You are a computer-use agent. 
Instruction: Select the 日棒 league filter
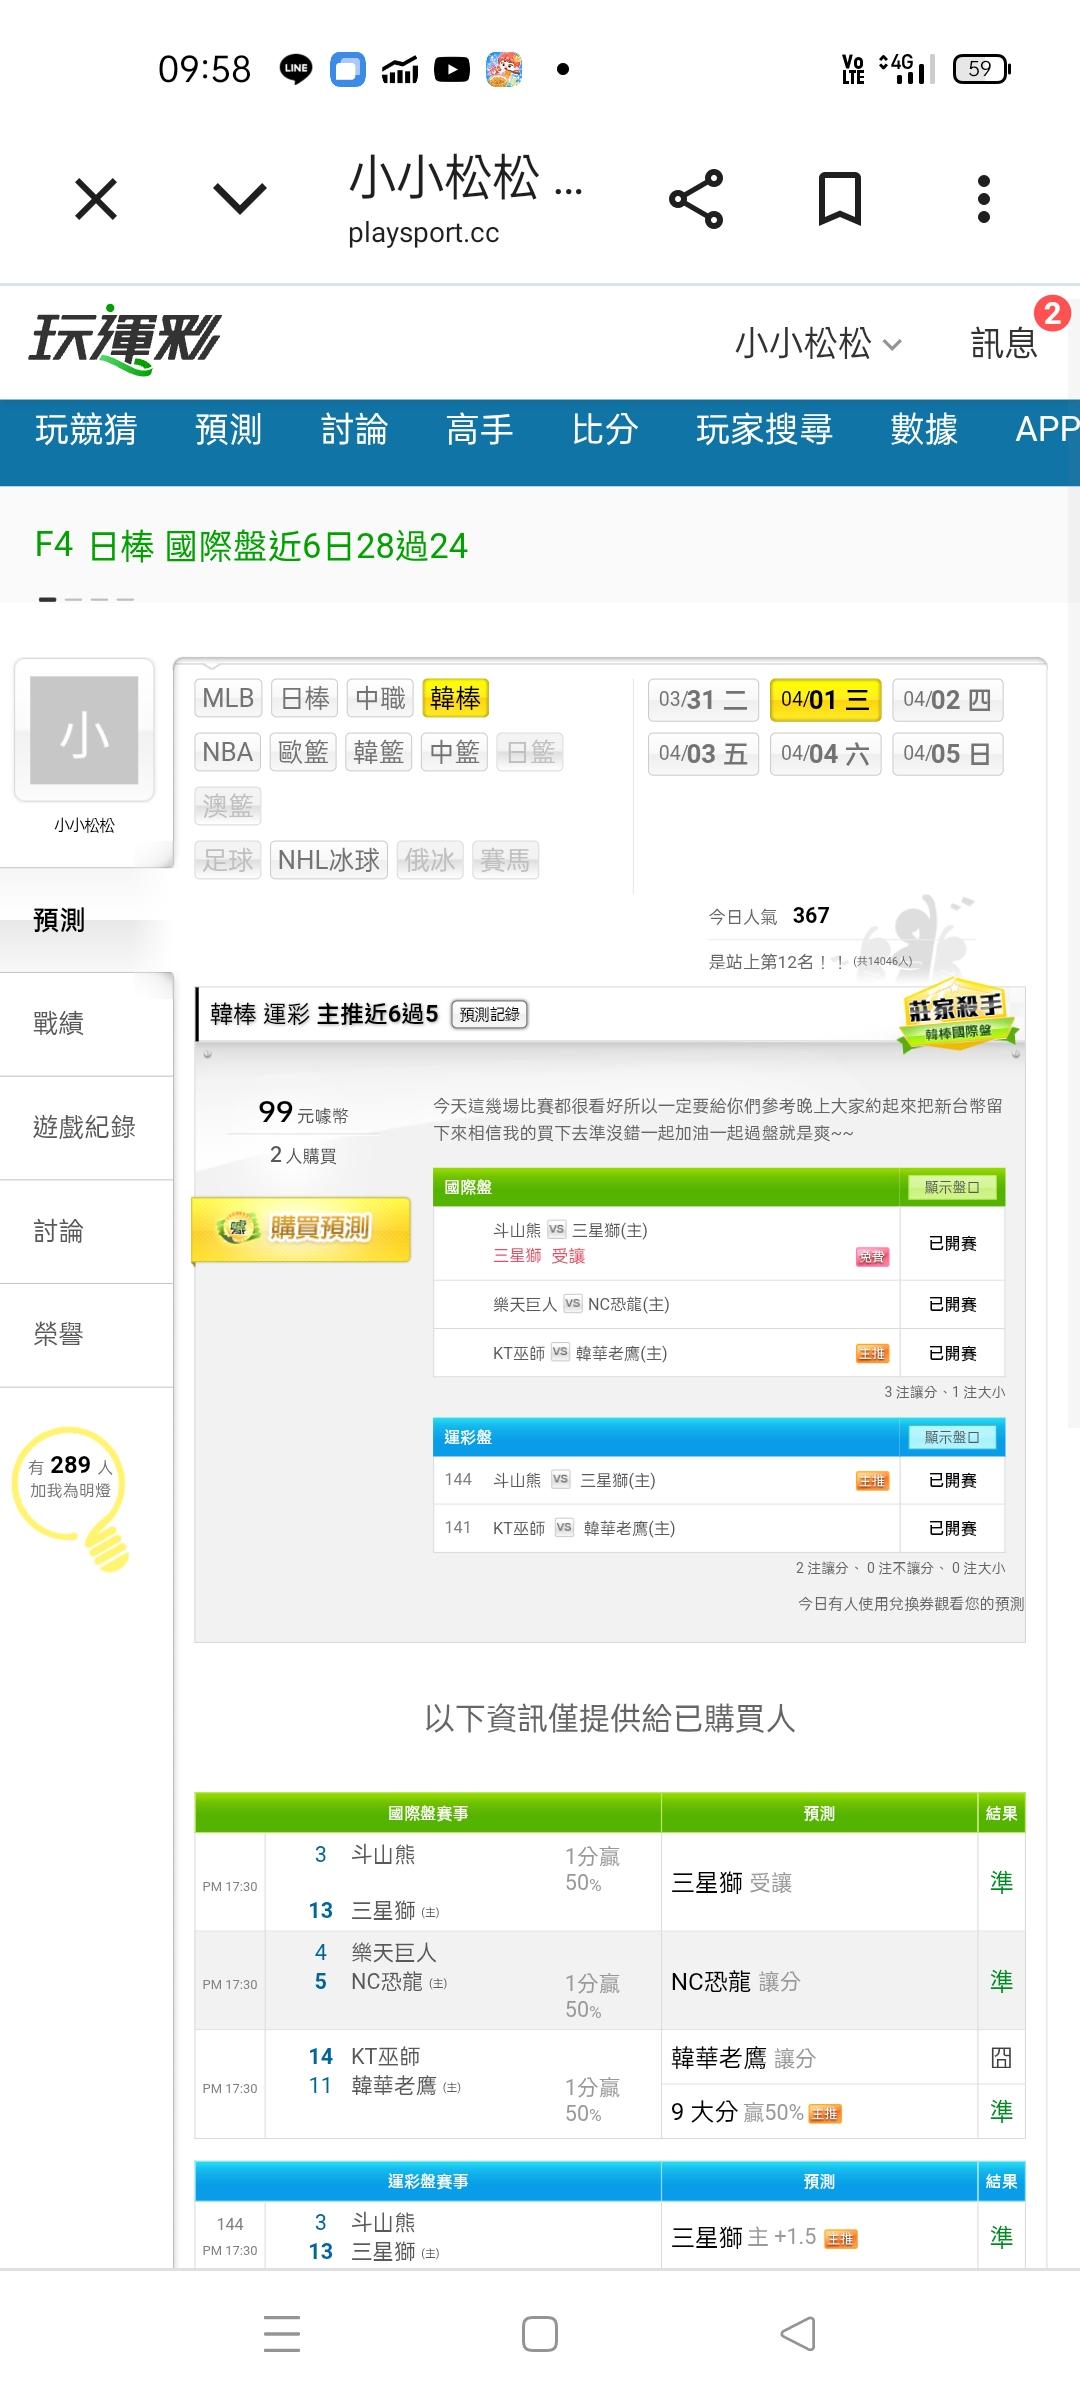[x=305, y=698]
